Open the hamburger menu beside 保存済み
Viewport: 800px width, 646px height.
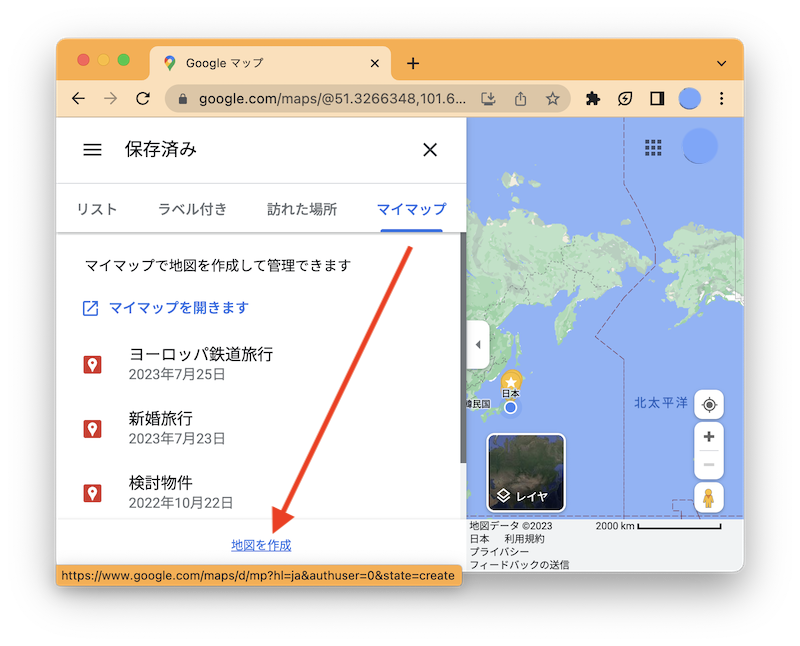pos(92,150)
